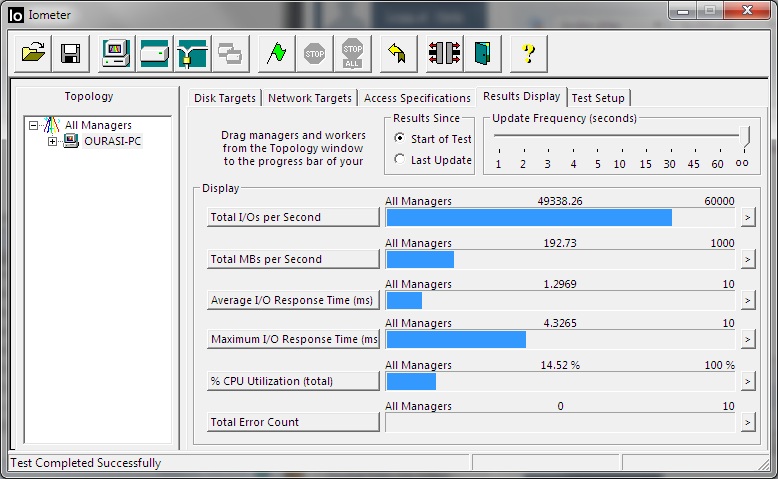The image size is (778, 479).
Task: Select OURASI-PC in Topology tree
Action: coord(113,141)
